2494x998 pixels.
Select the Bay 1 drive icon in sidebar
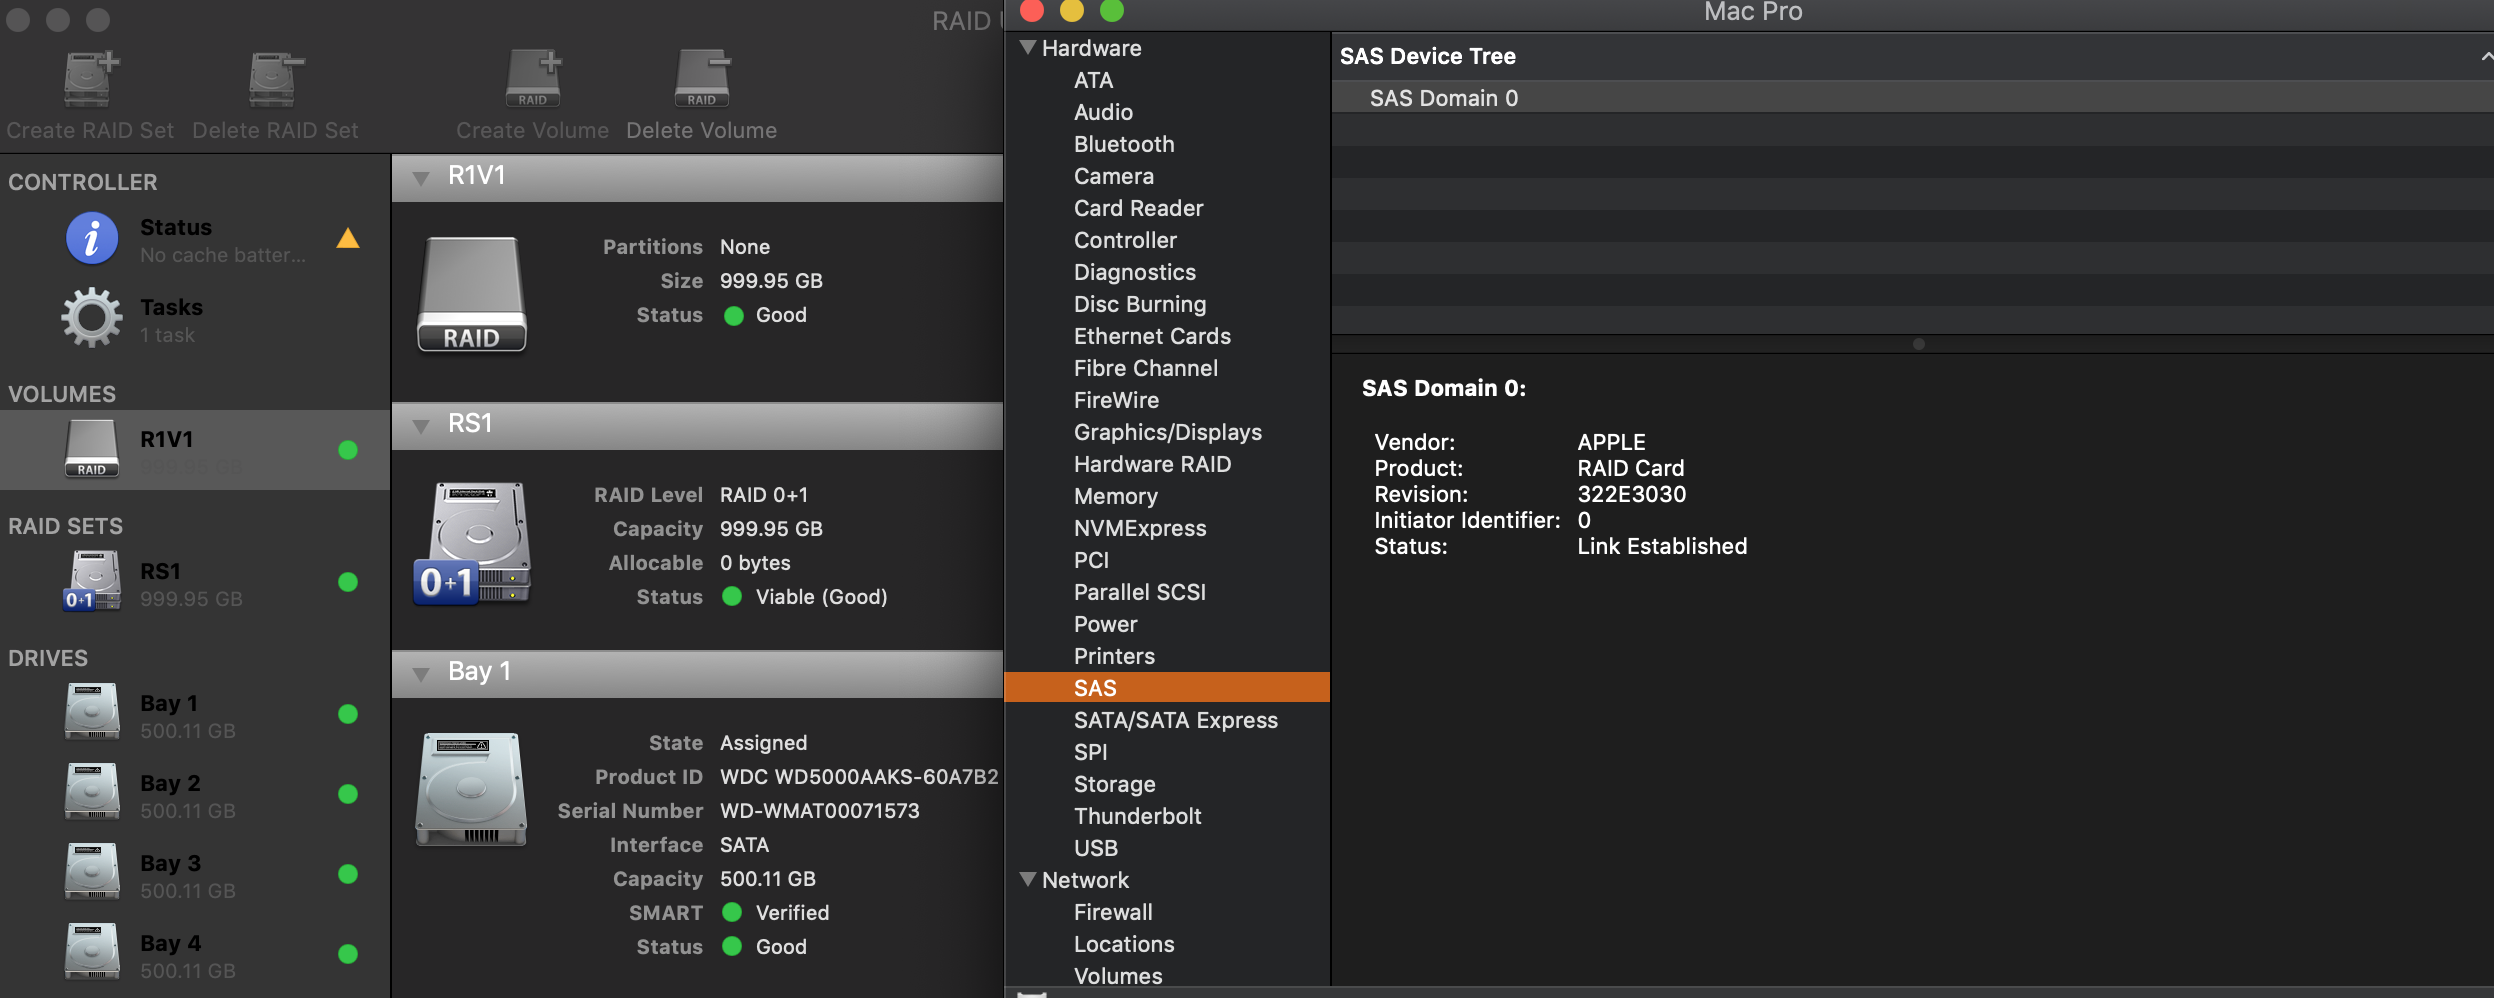click(x=92, y=712)
